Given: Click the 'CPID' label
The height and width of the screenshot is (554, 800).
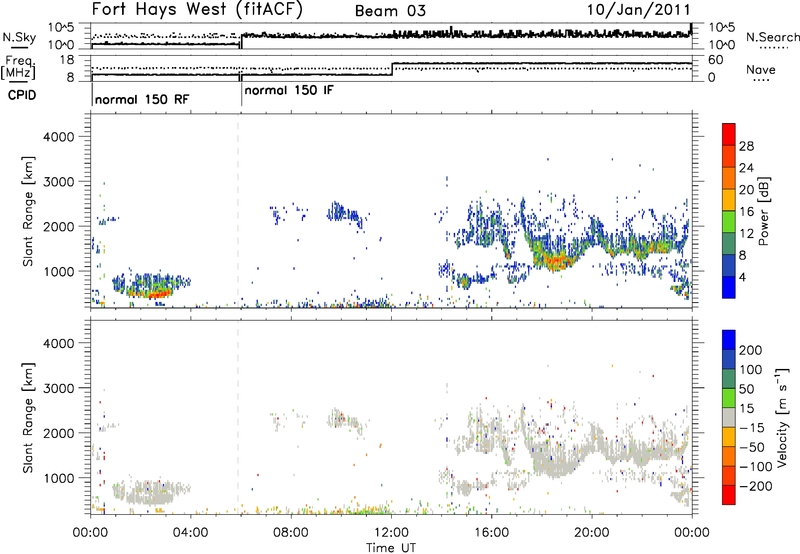Looking at the screenshot, I should pyautogui.click(x=22, y=95).
